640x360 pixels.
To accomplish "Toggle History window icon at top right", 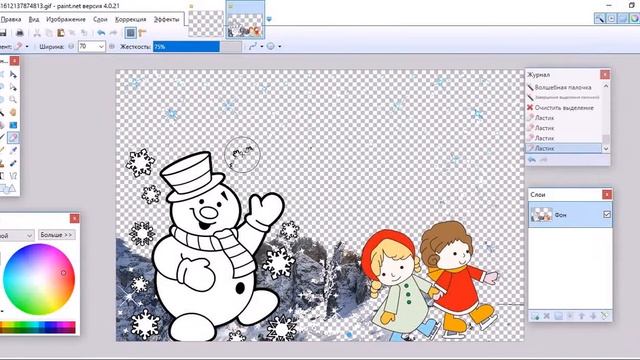I will pos(611,18).
